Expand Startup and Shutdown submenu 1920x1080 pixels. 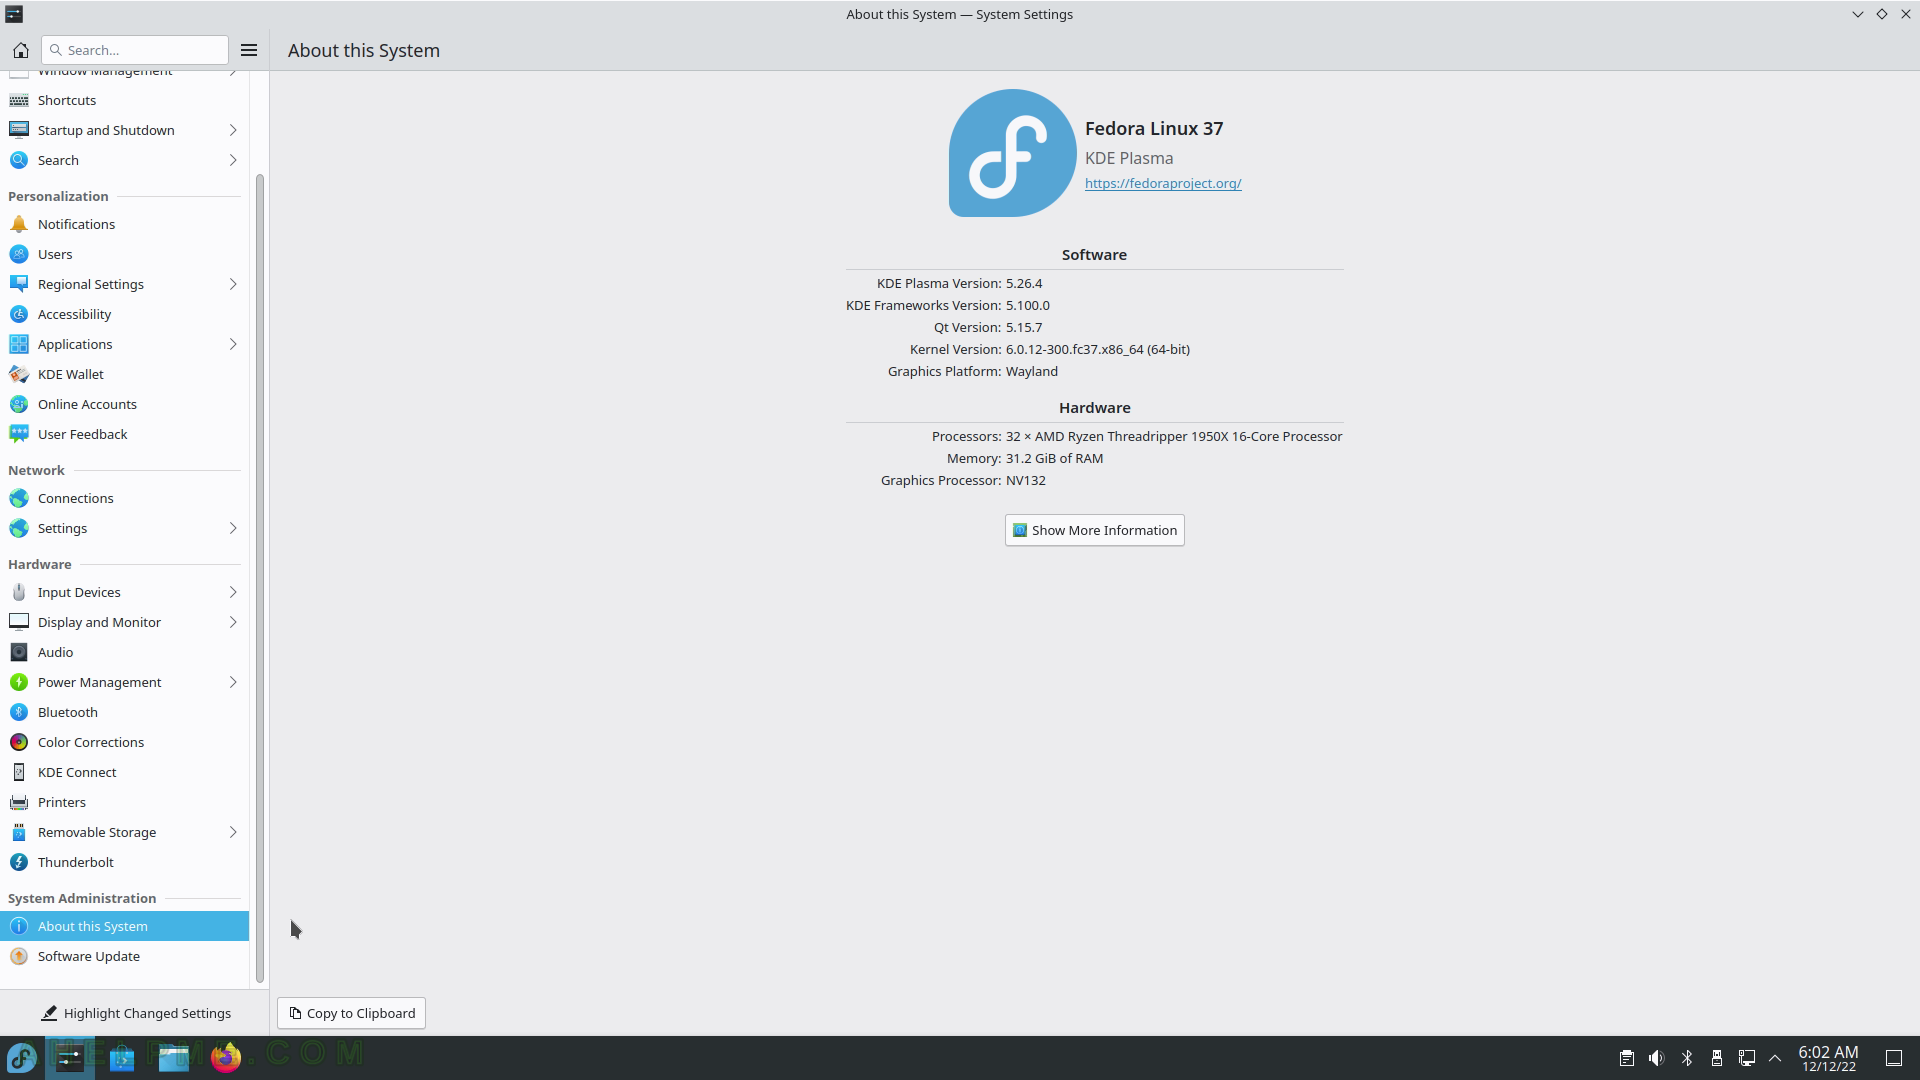point(233,130)
